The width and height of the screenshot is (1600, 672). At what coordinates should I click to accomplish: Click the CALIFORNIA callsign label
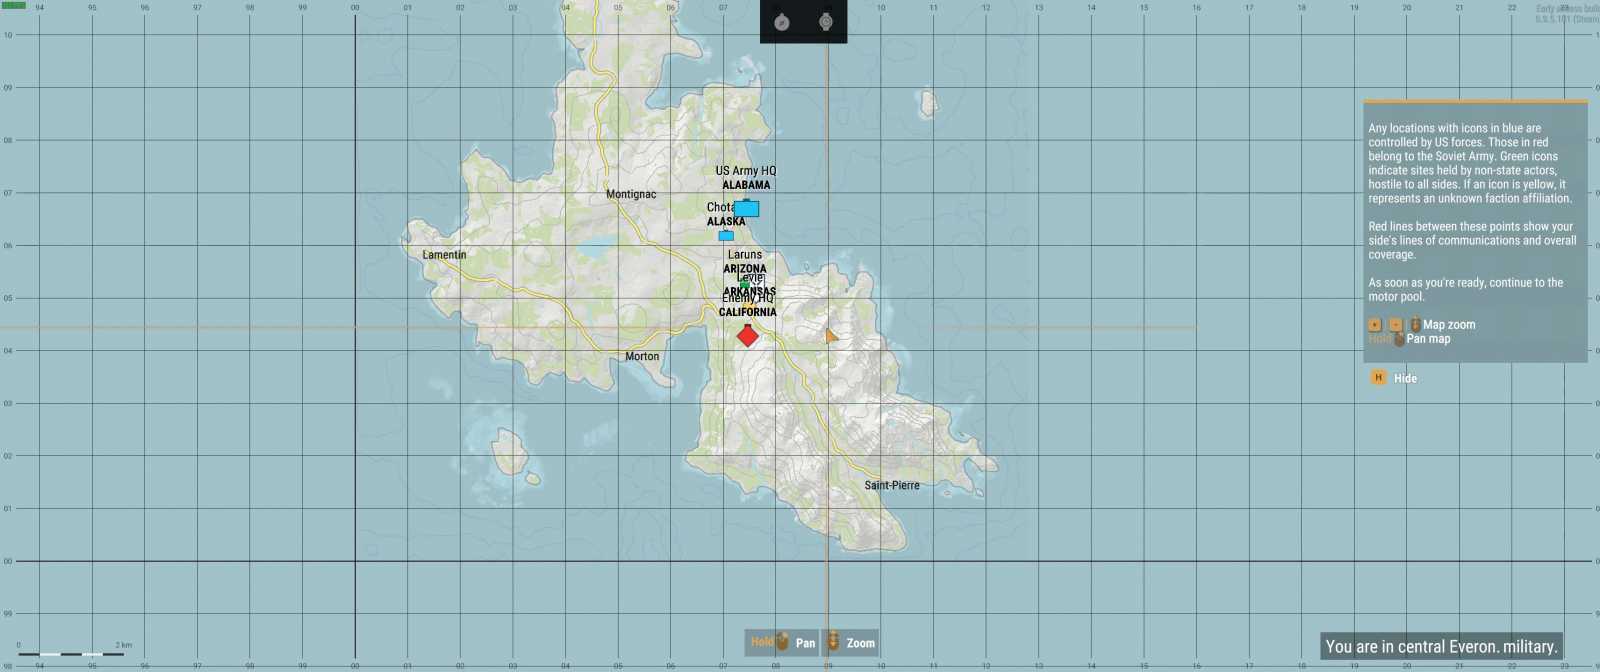click(x=747, y=312)
